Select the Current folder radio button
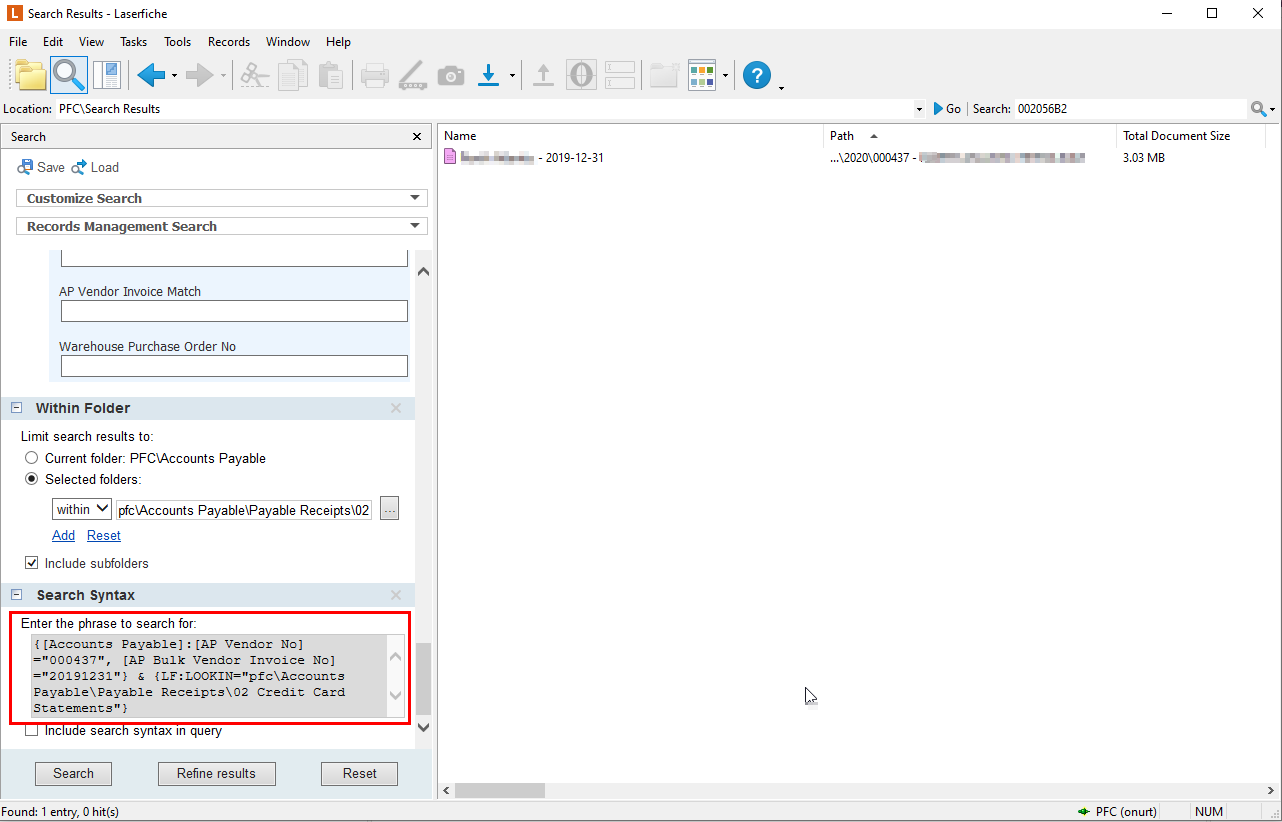Screen dimensions: 1282x822 click(x=32, y=458)
